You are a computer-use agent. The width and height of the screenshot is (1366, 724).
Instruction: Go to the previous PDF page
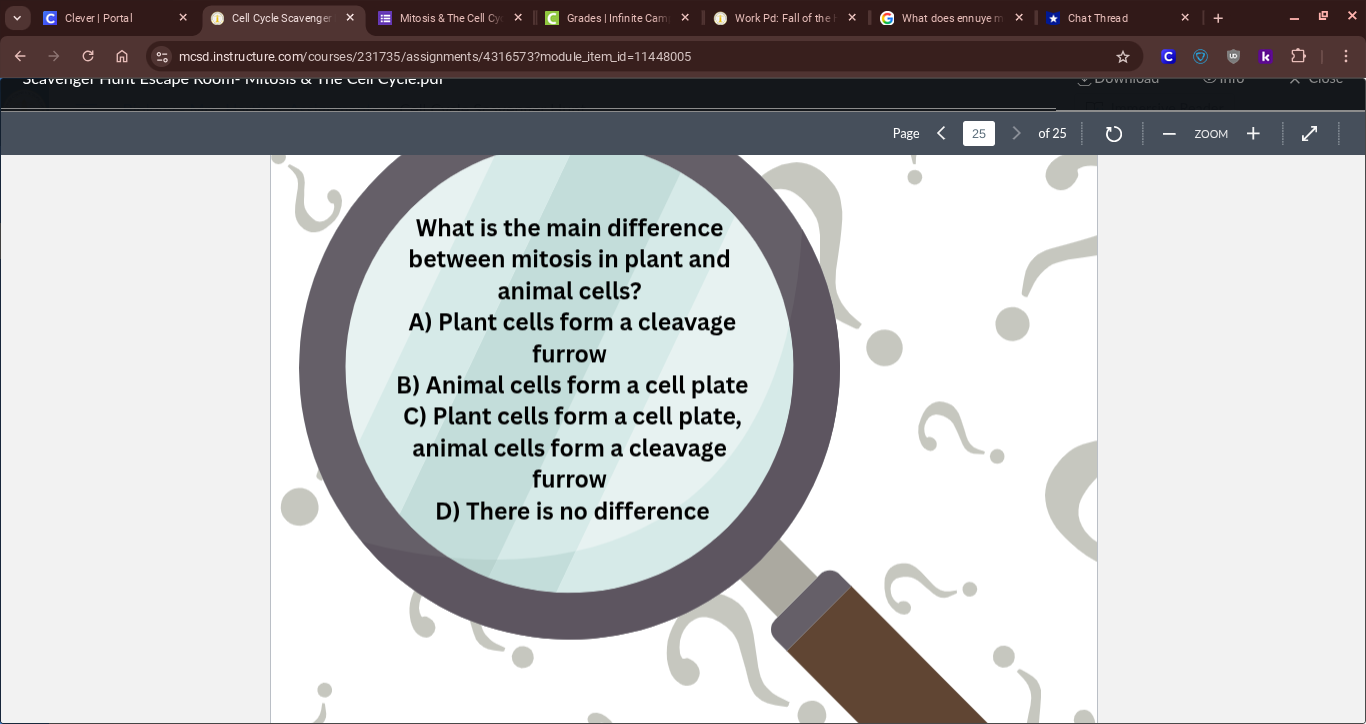941,133
